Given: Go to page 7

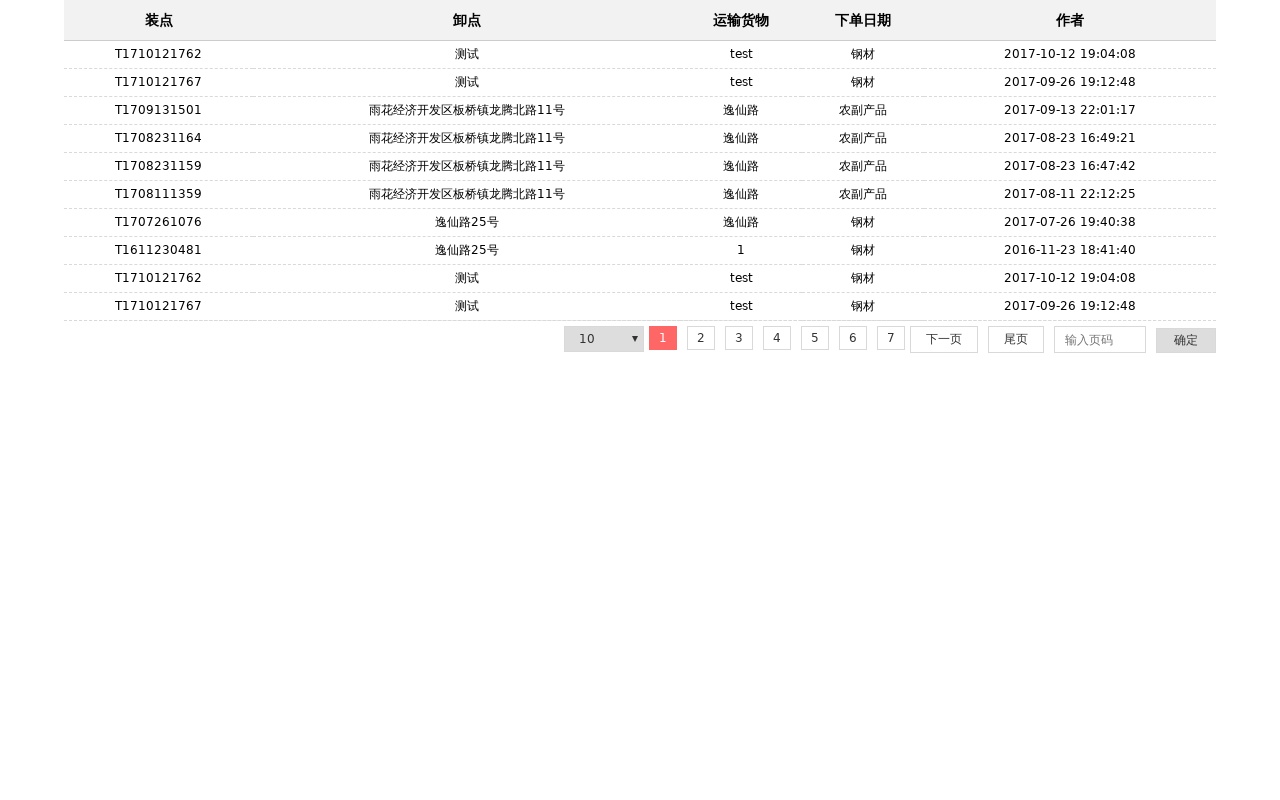Looking at the screenshot, I should click(x=891, y=338).
